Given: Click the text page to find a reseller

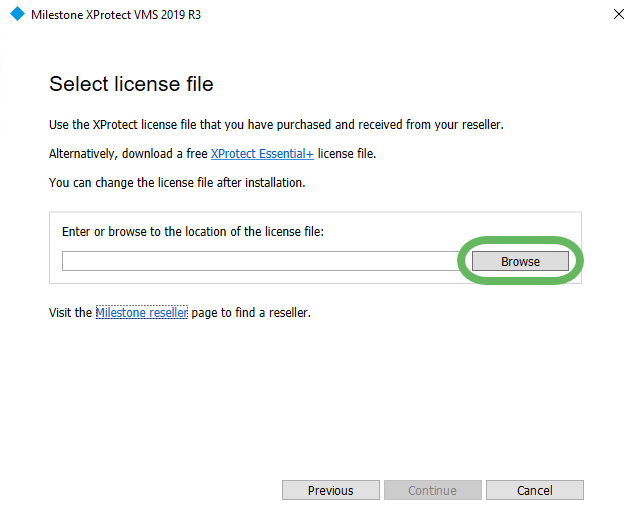Looking at the screenshot, I should [x=250, y=312].
